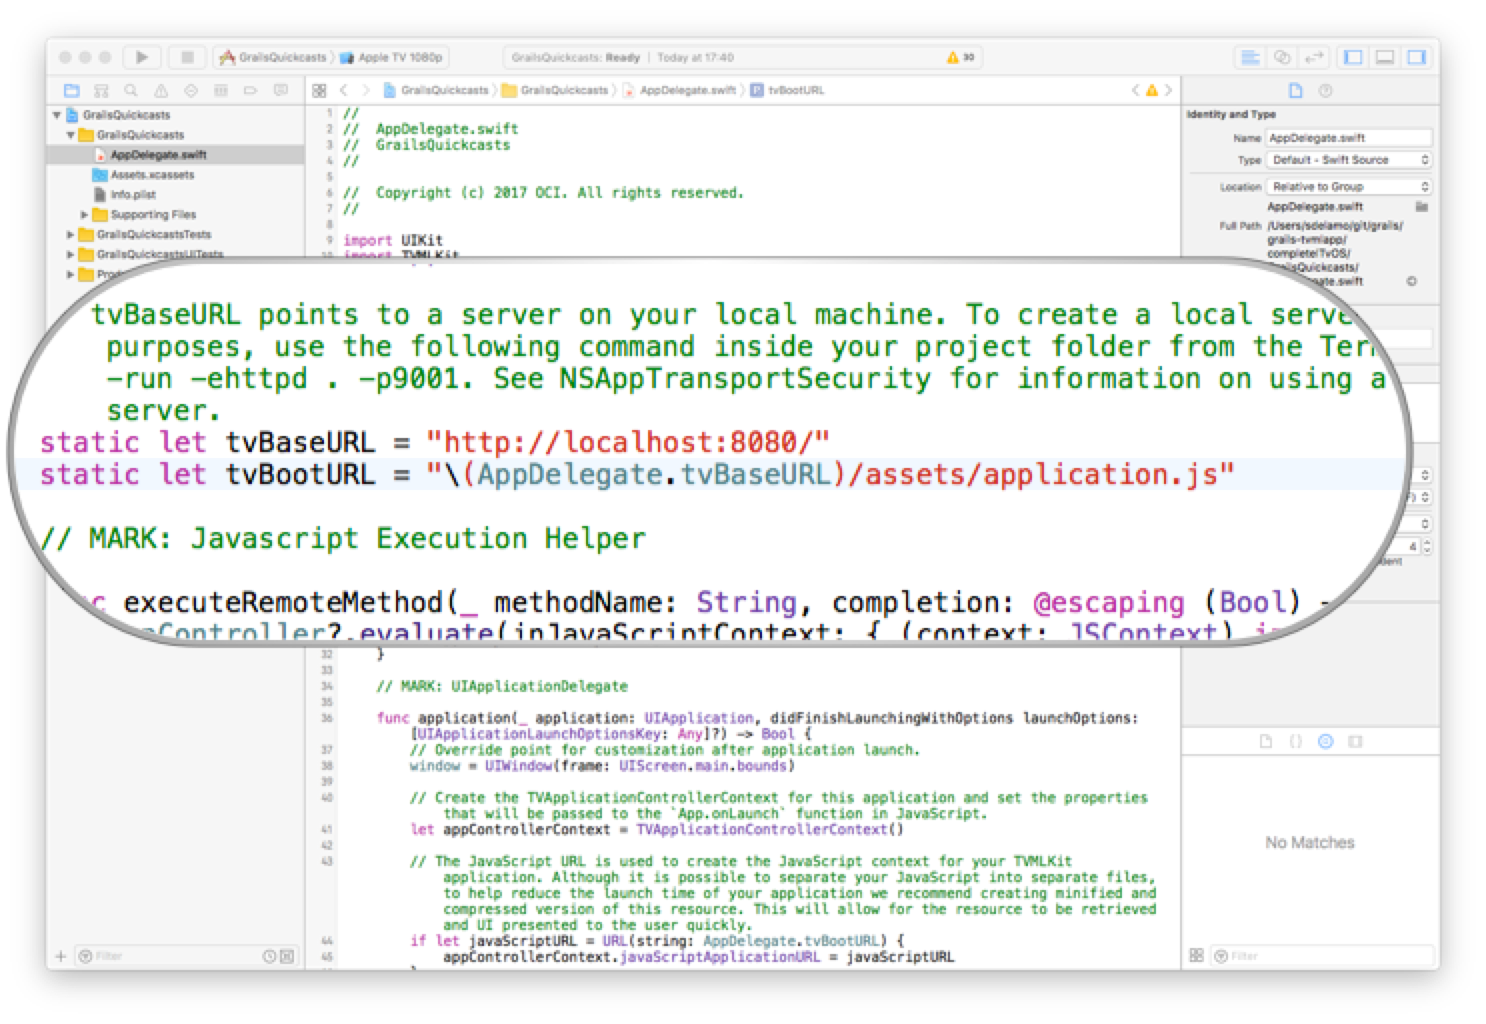This screenshot has height=1024, width=1486.
Task: Select the Assistant editor mode
Action: click(x=1282, y=57)
